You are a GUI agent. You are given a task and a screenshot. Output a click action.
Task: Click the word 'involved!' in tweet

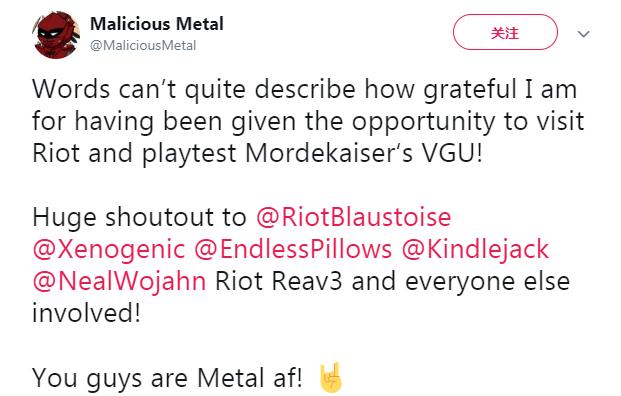(x=86, y=312)
